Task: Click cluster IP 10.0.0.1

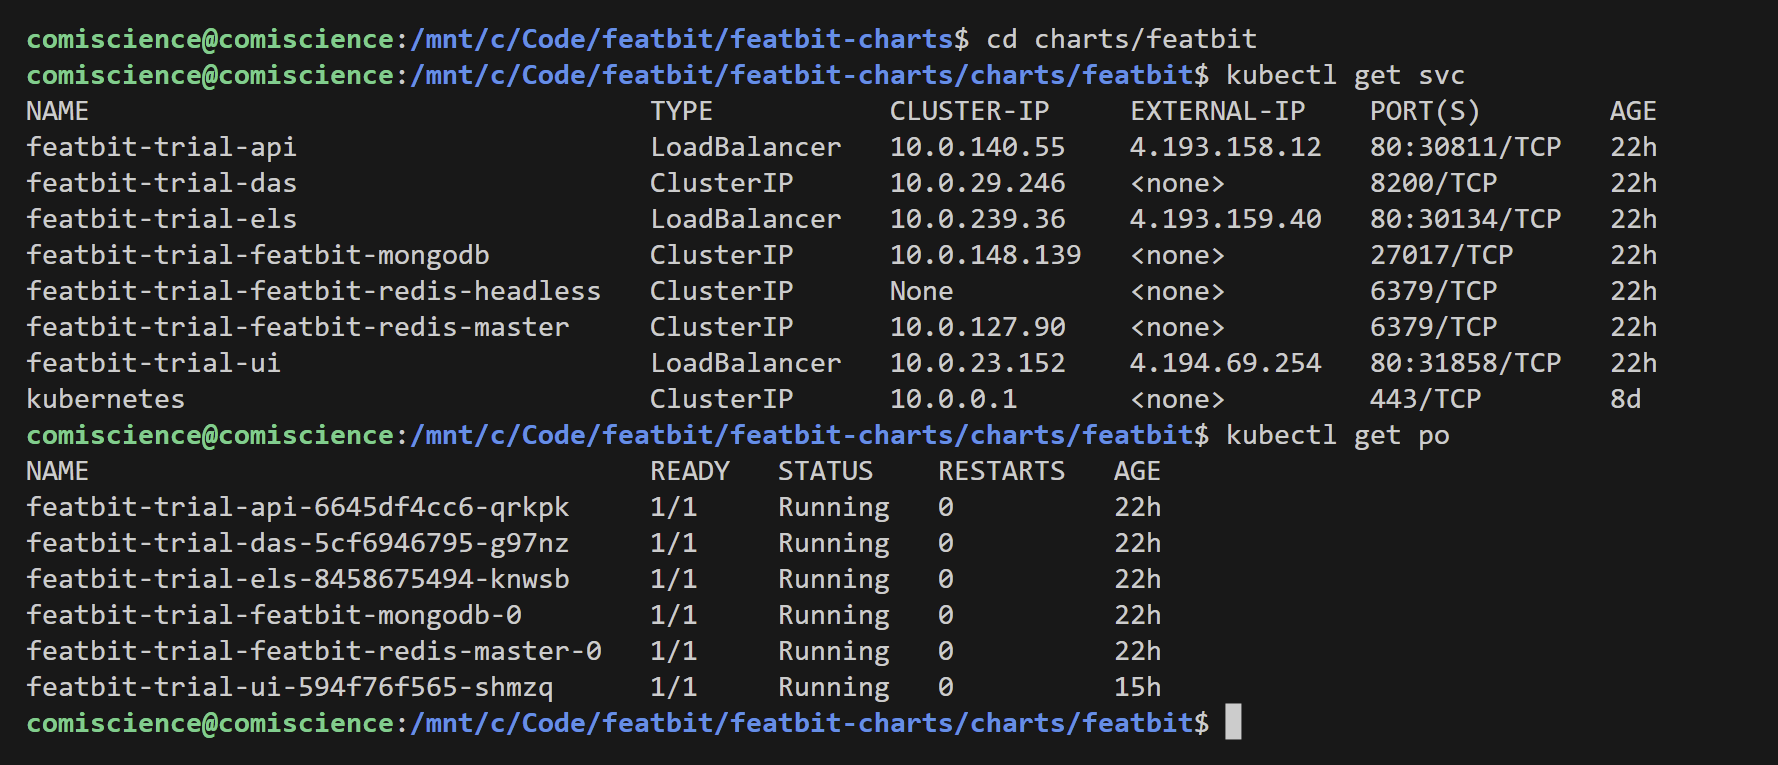Action: [953, 399]
